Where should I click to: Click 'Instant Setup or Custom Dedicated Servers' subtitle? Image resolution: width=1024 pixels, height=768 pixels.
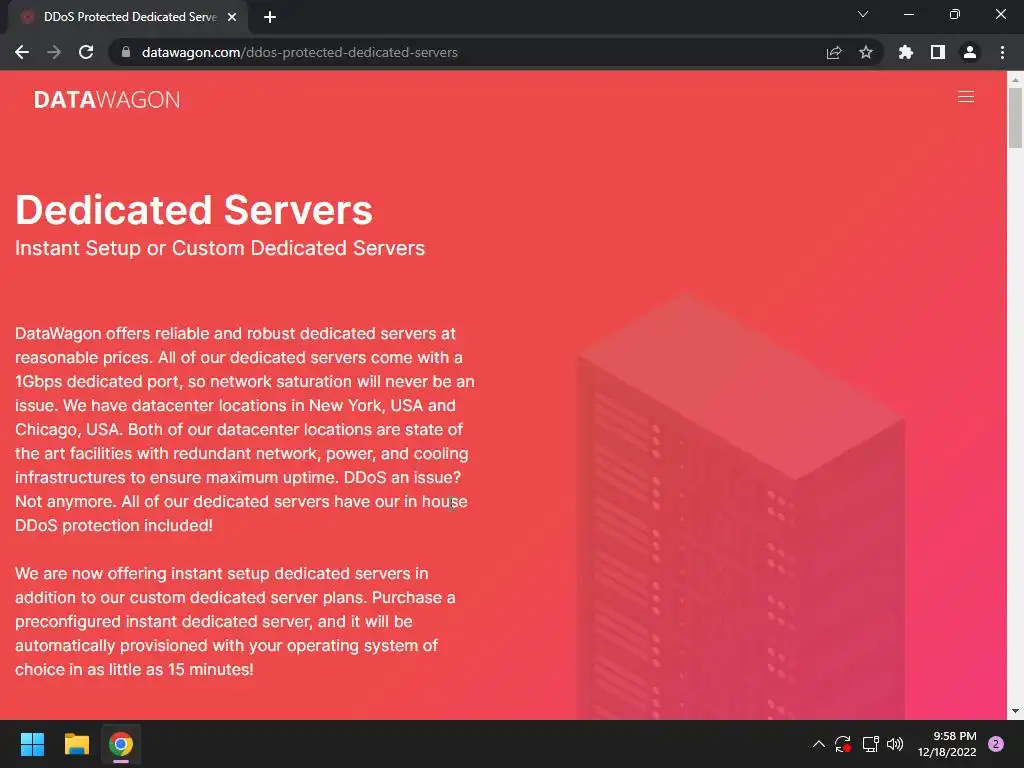(220, 248)
